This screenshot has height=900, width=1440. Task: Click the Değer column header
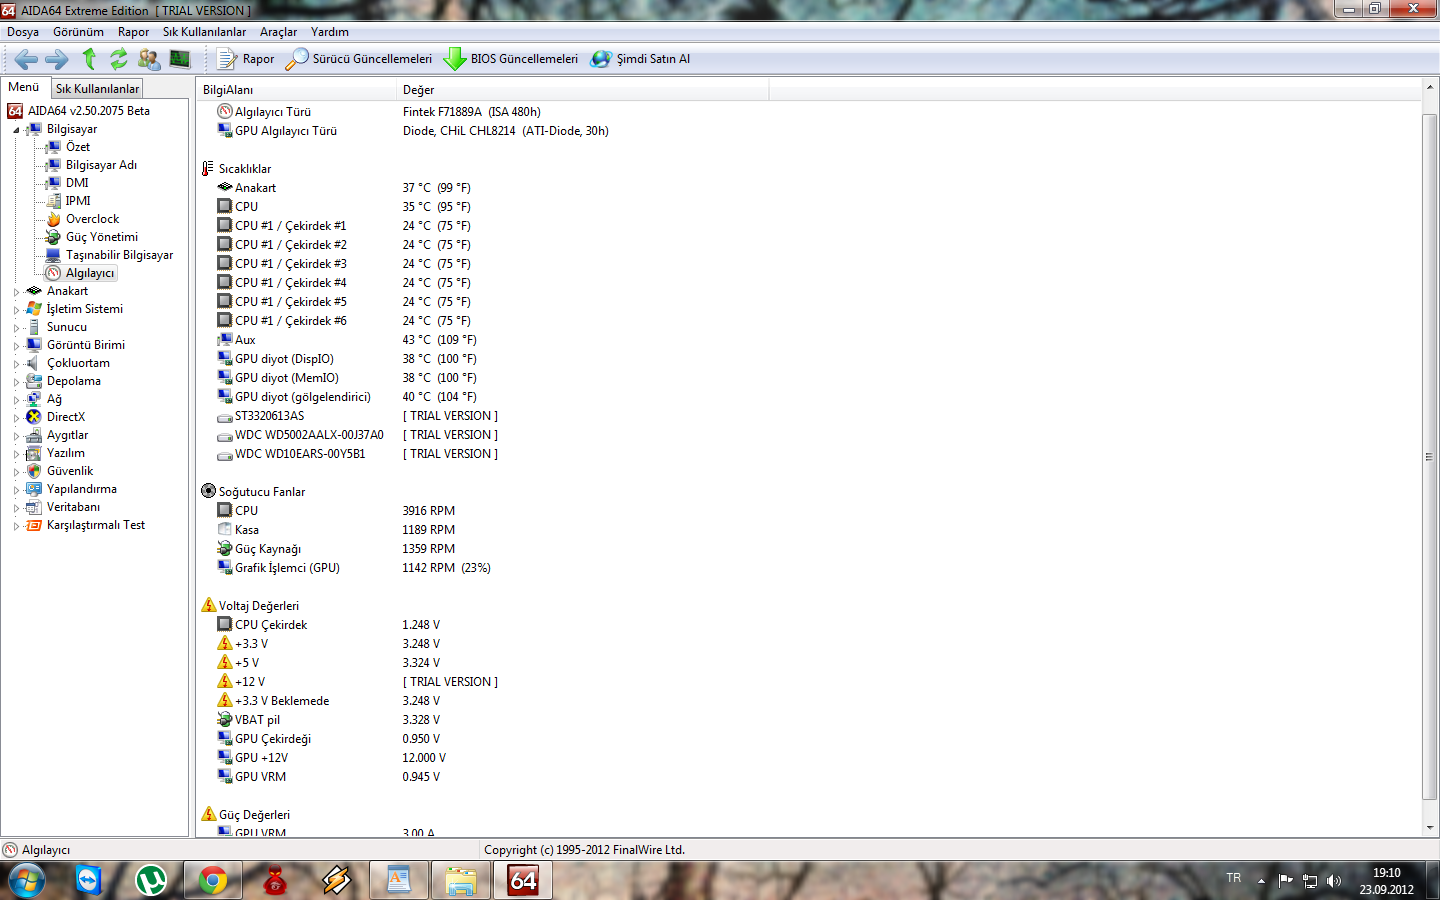583,90
